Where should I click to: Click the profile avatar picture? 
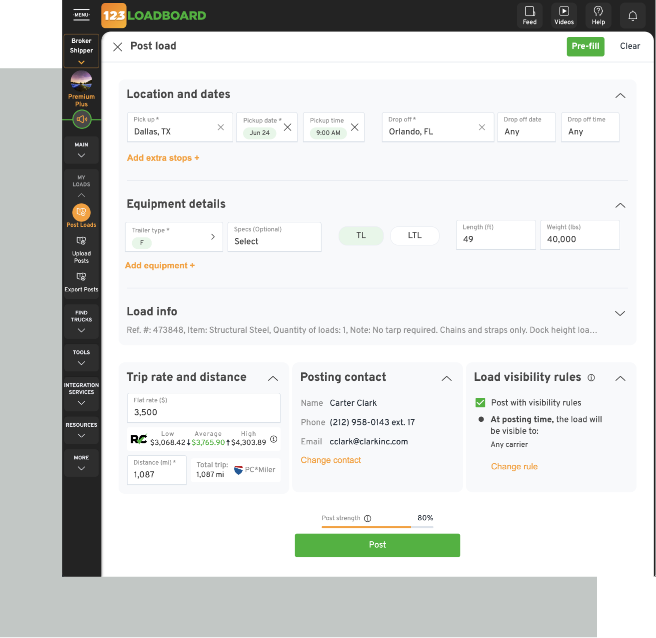click(x=81, y=81)
